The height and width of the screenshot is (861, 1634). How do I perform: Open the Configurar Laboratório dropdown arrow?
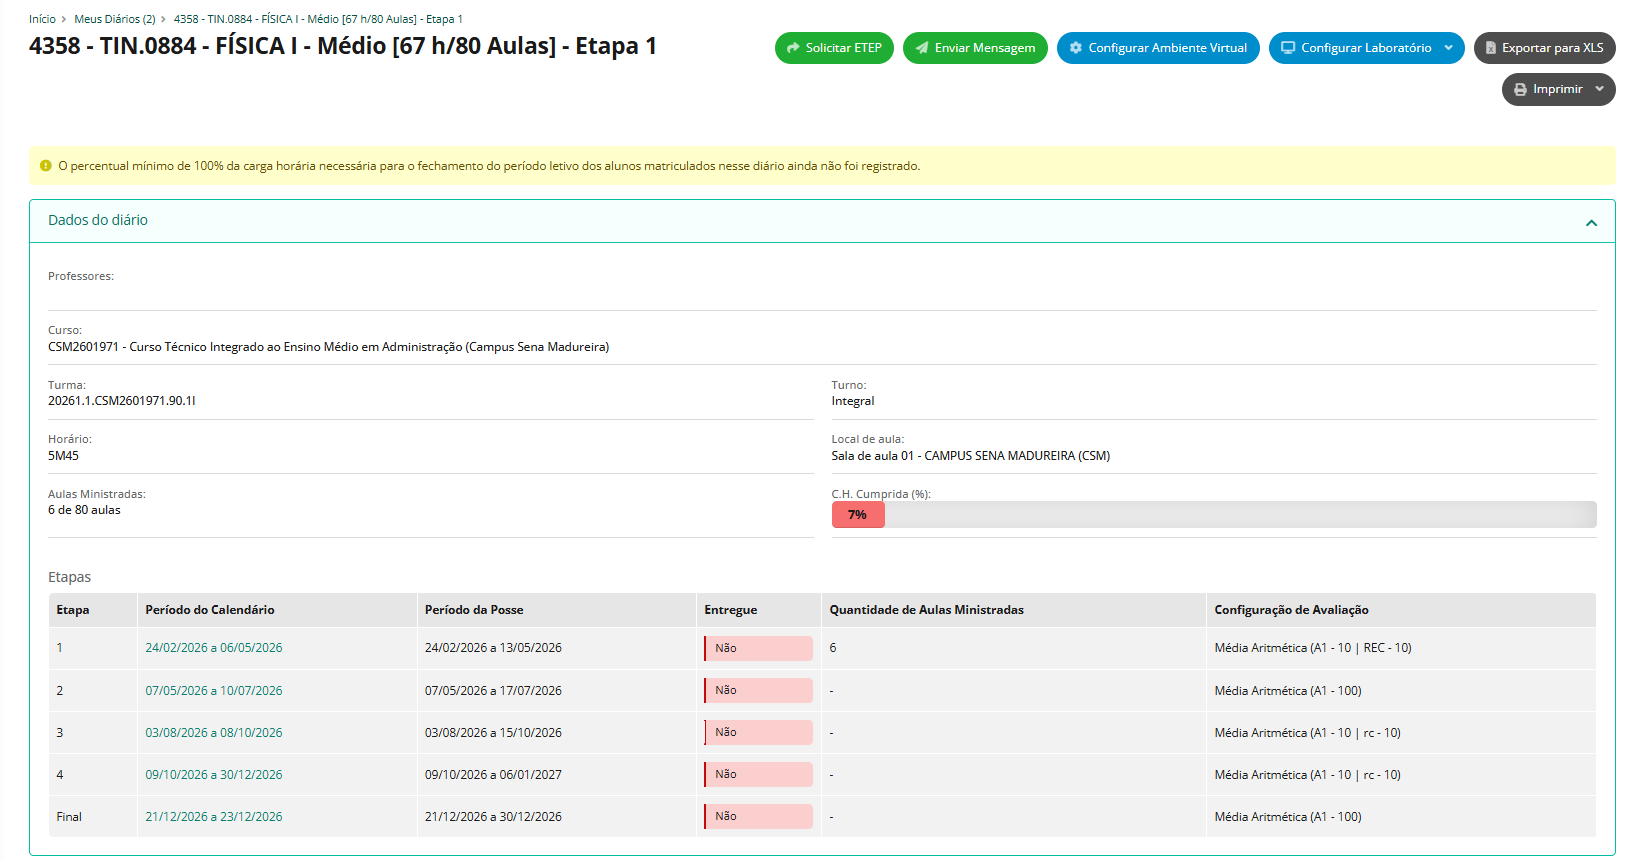[x=1448, y=48]
